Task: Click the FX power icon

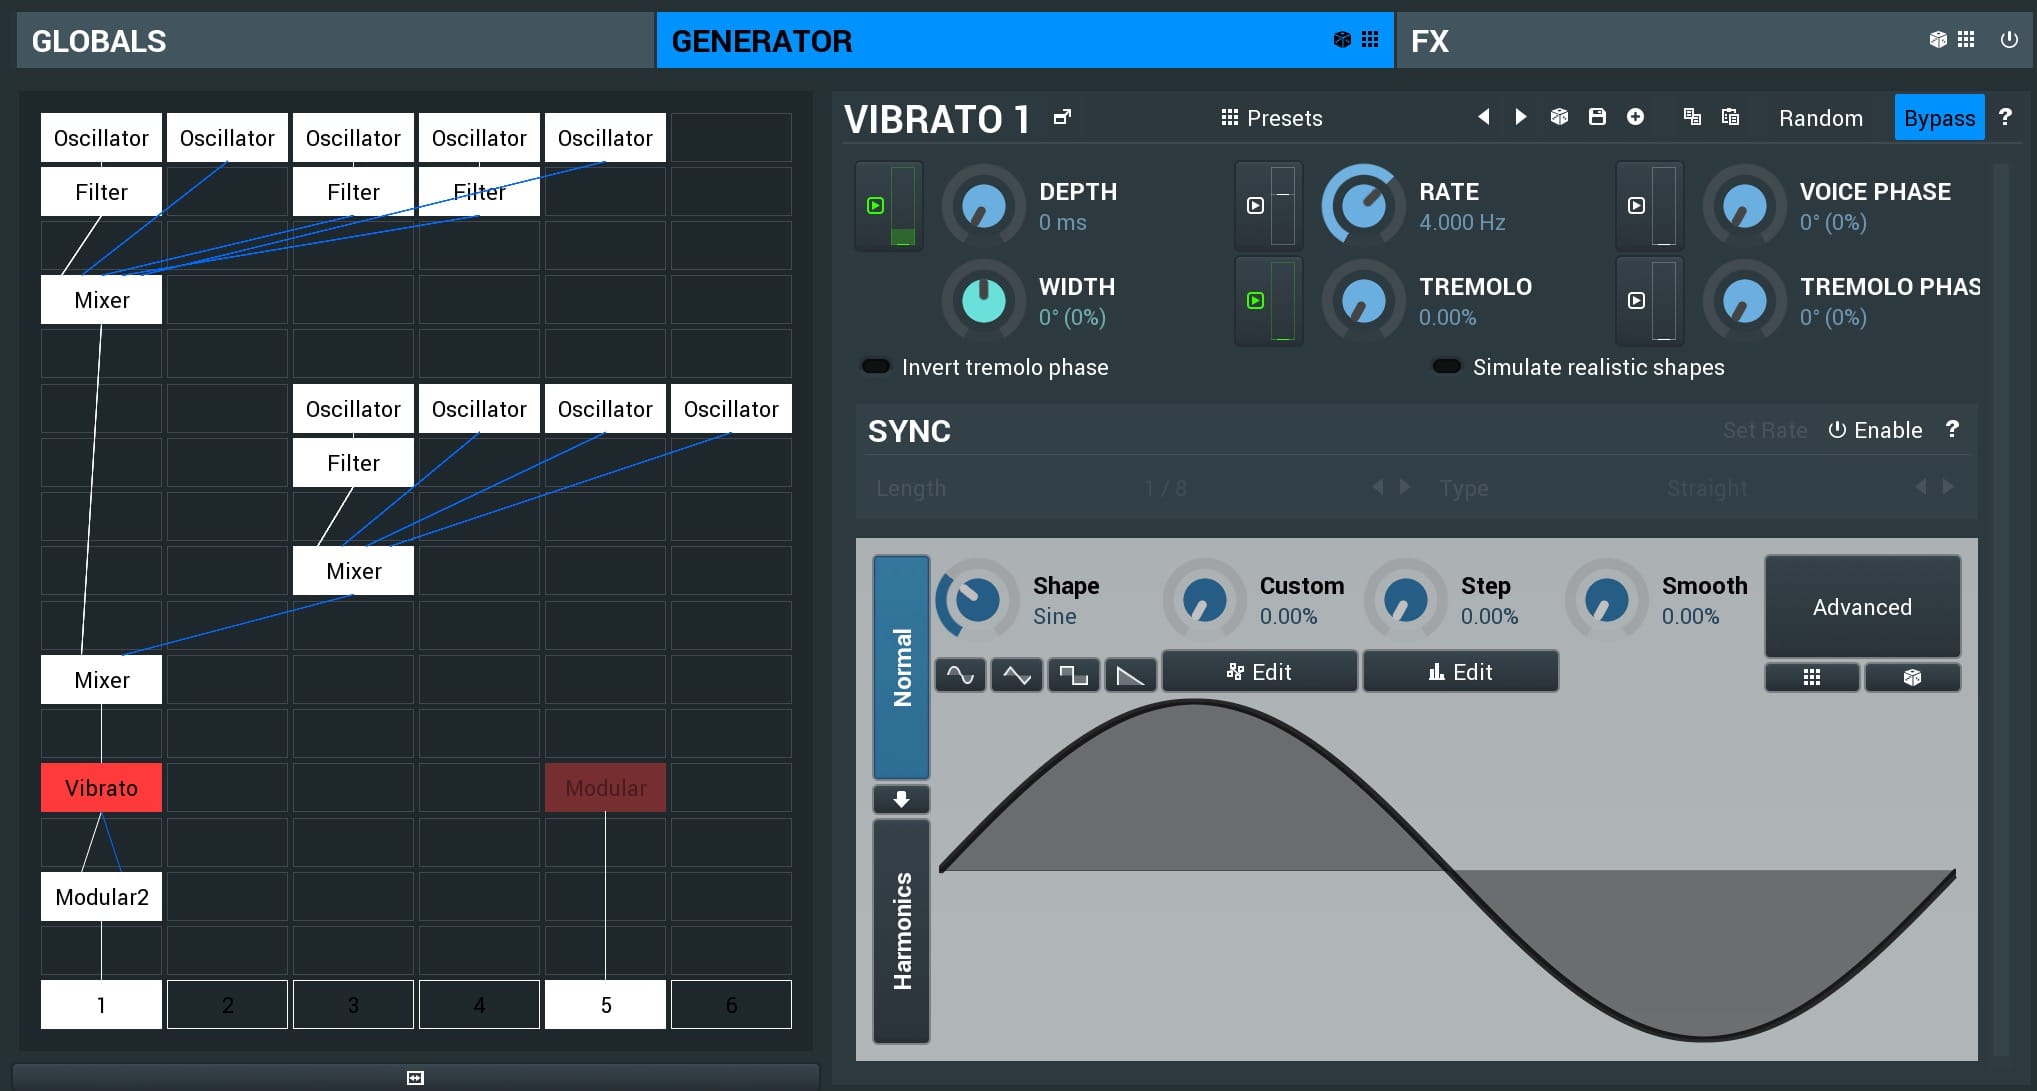Action: [2008, 40]
